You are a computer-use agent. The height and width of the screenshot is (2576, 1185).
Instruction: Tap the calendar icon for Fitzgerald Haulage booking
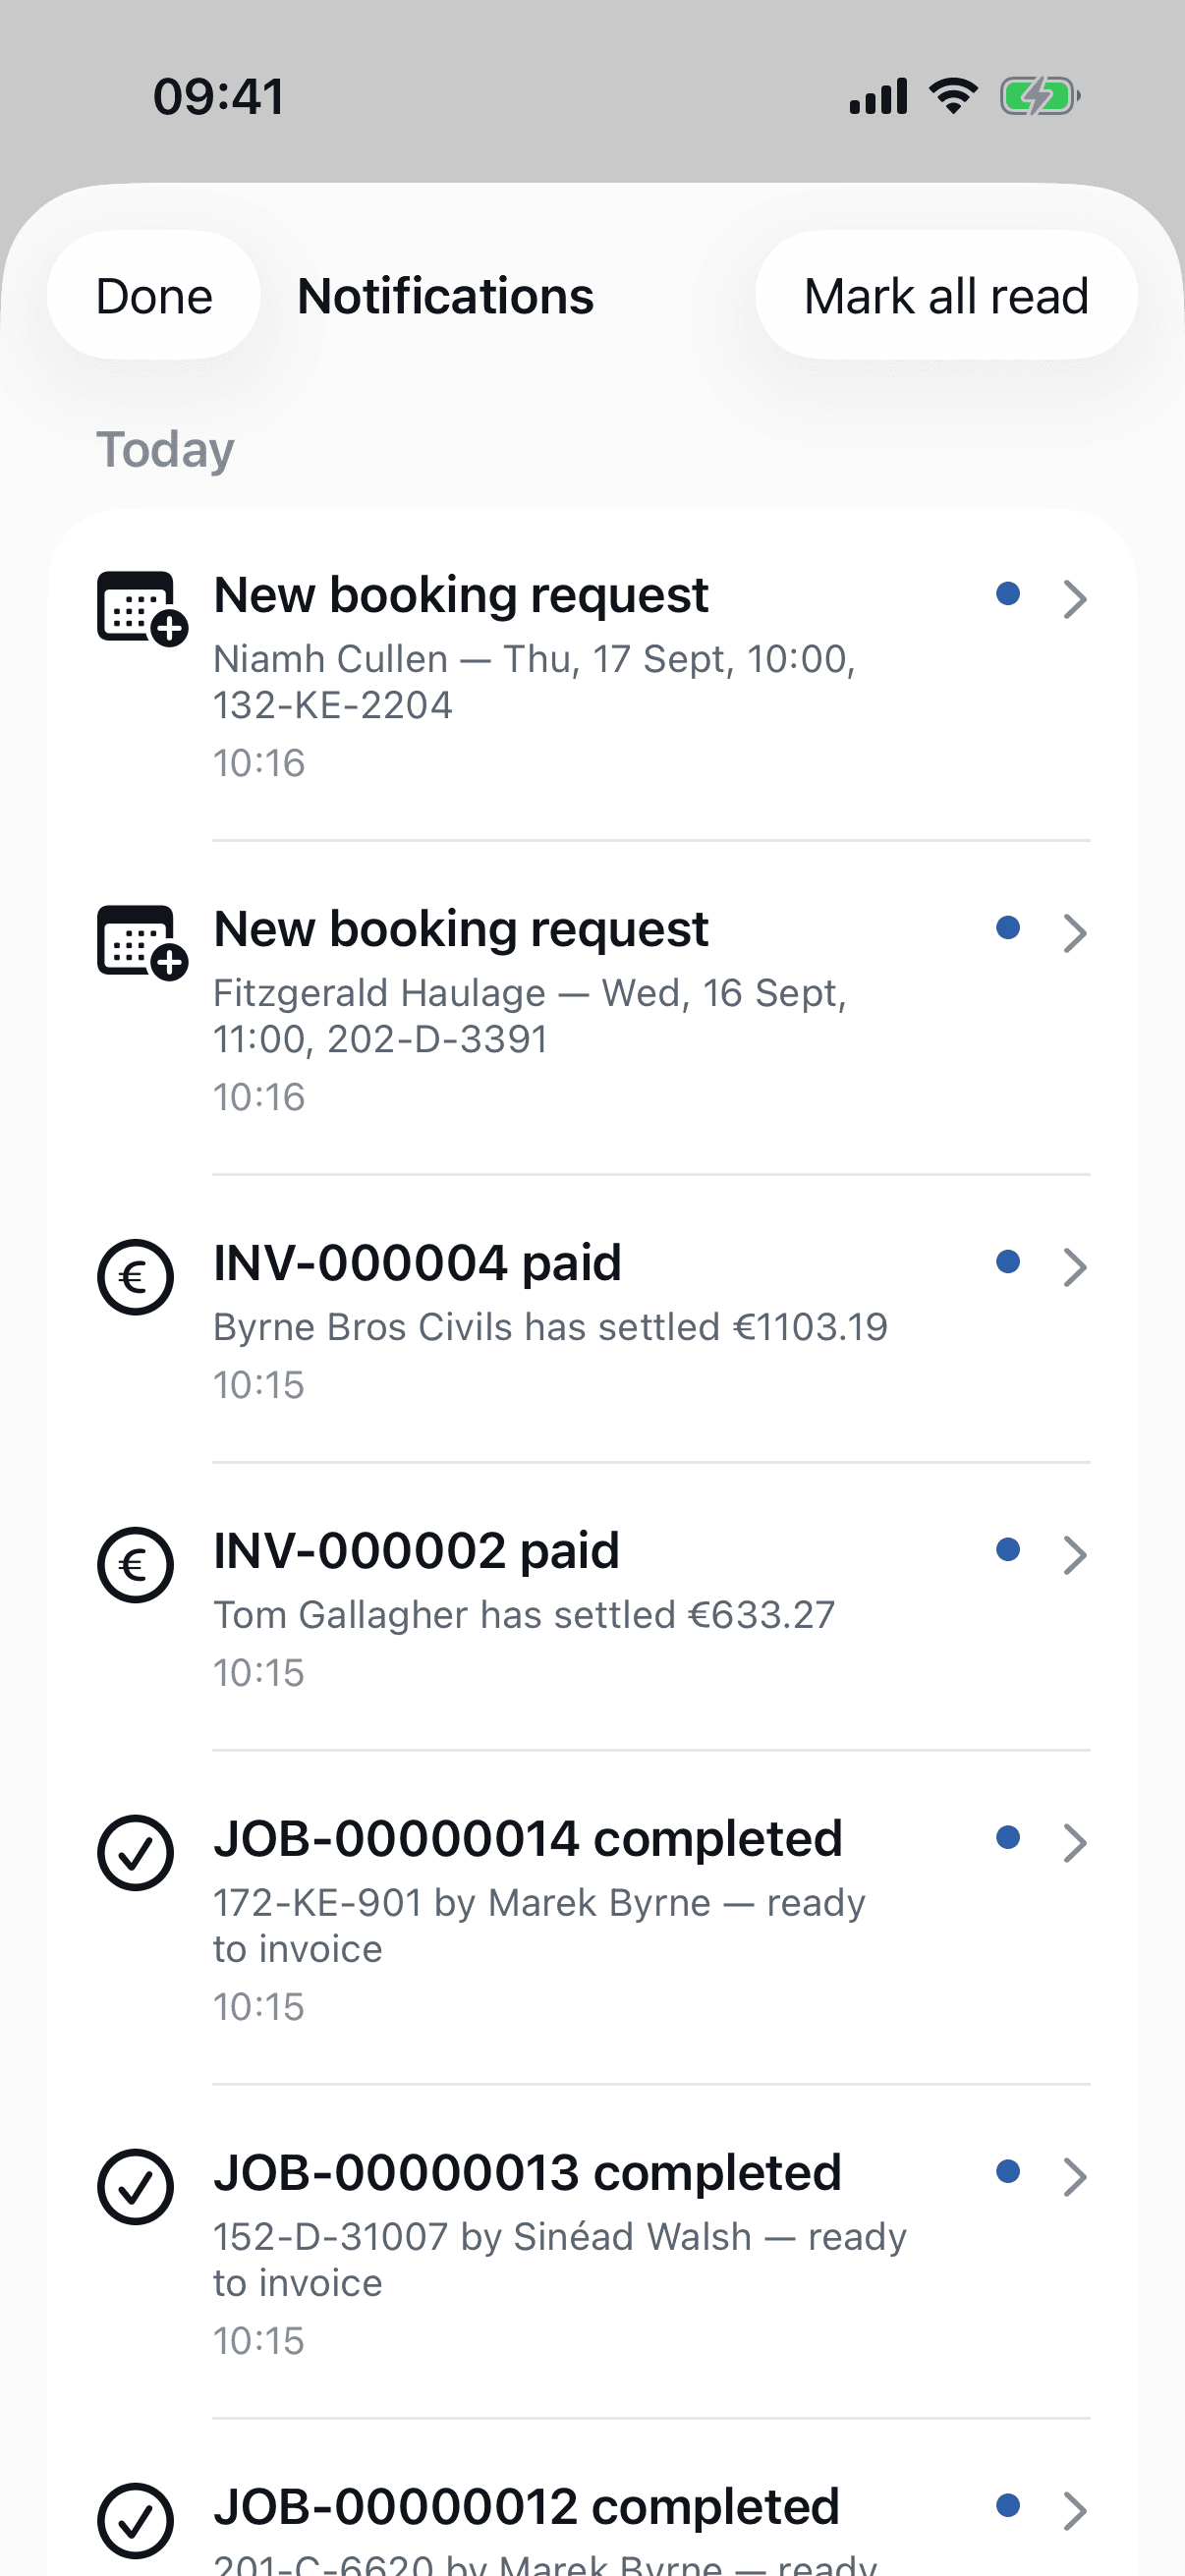[x=141, y=942]
